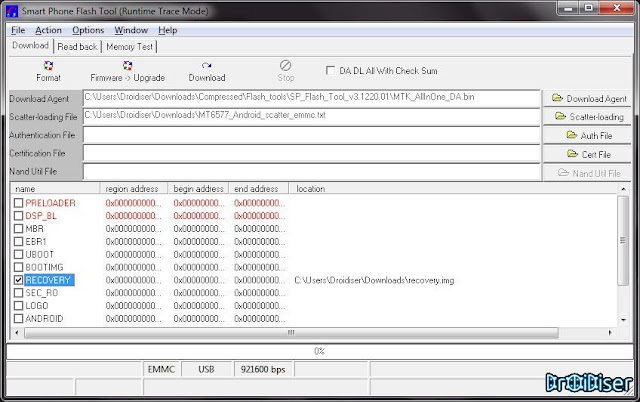The image size is (640, 402).
Task: Sort the list by the name column header
Action: pos(55,189)
